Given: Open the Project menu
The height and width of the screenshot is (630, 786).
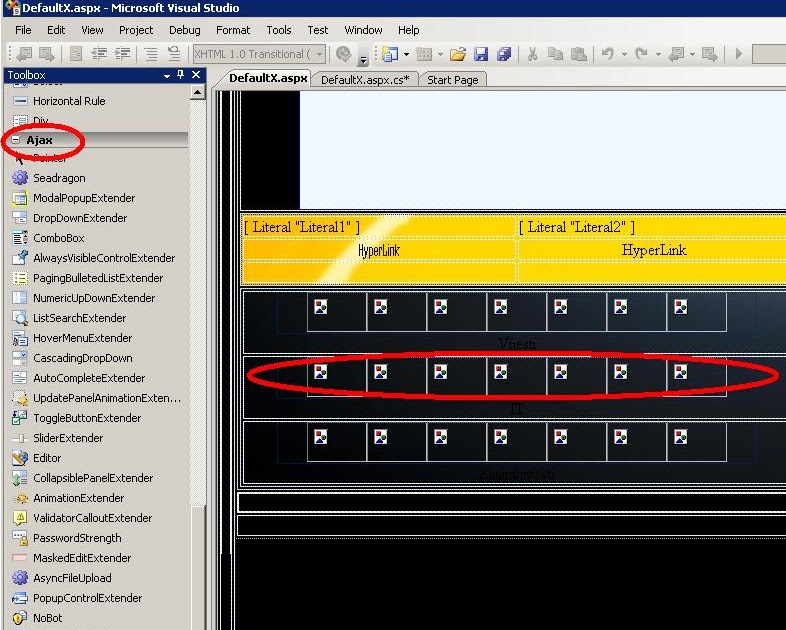Looking at the screenshot, I should click(x=136, y=30).
